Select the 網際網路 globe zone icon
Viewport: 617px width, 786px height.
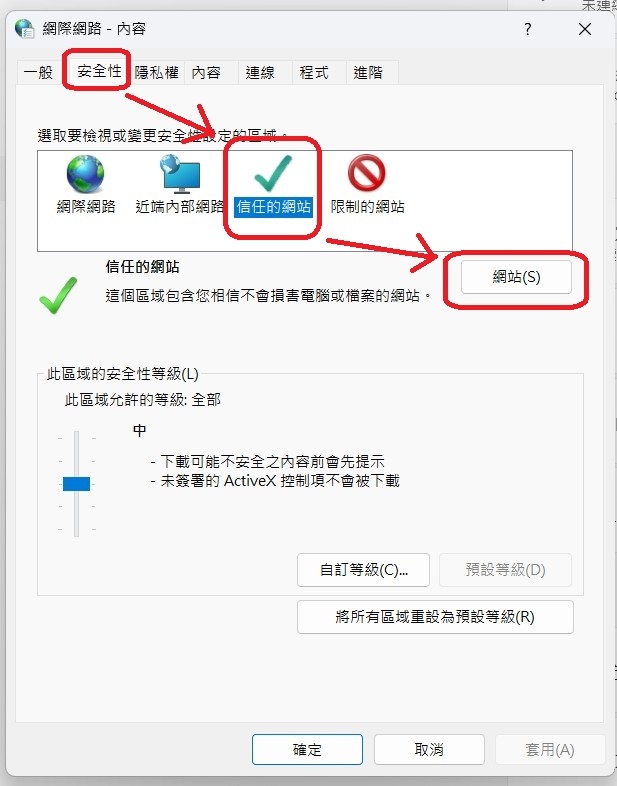[86, 174]
